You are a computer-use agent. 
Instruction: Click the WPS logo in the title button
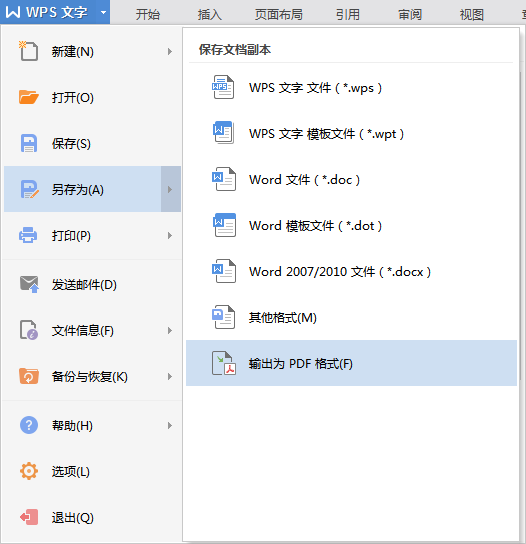pos(13,12)
